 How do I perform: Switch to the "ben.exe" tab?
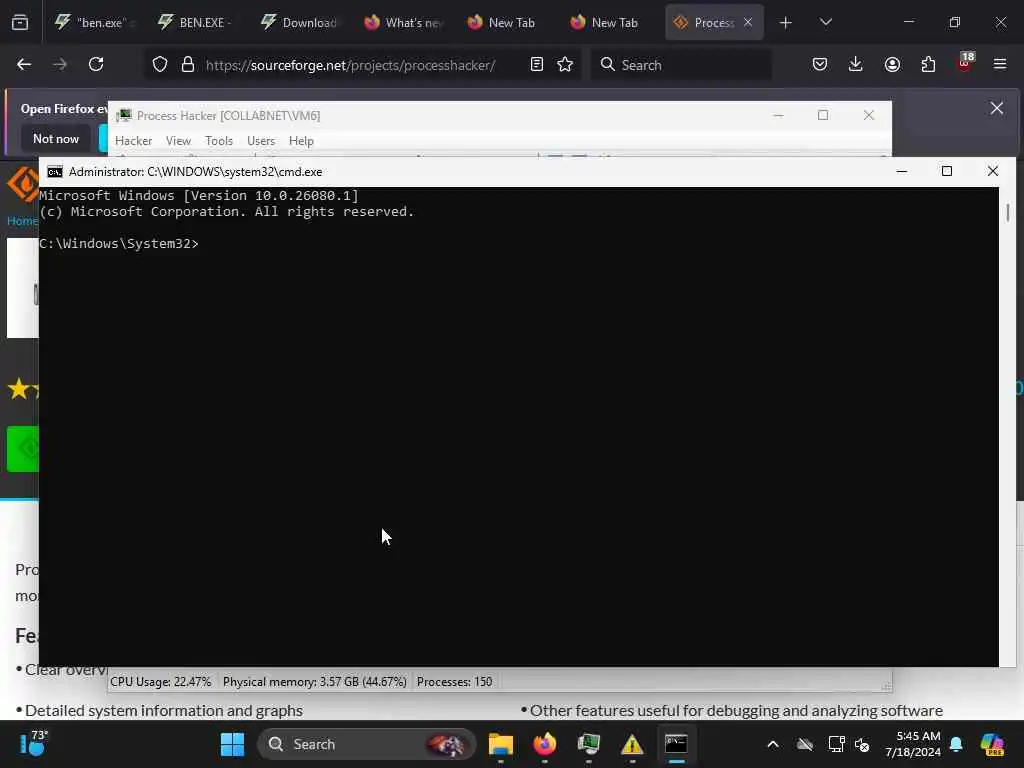[96, 23]
